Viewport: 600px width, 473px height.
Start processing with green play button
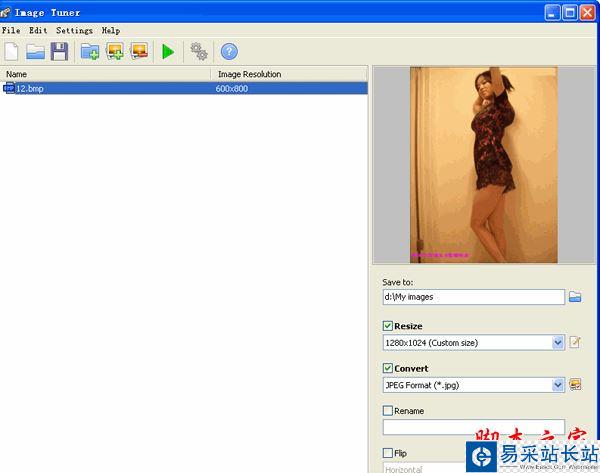tap(168, 52)
